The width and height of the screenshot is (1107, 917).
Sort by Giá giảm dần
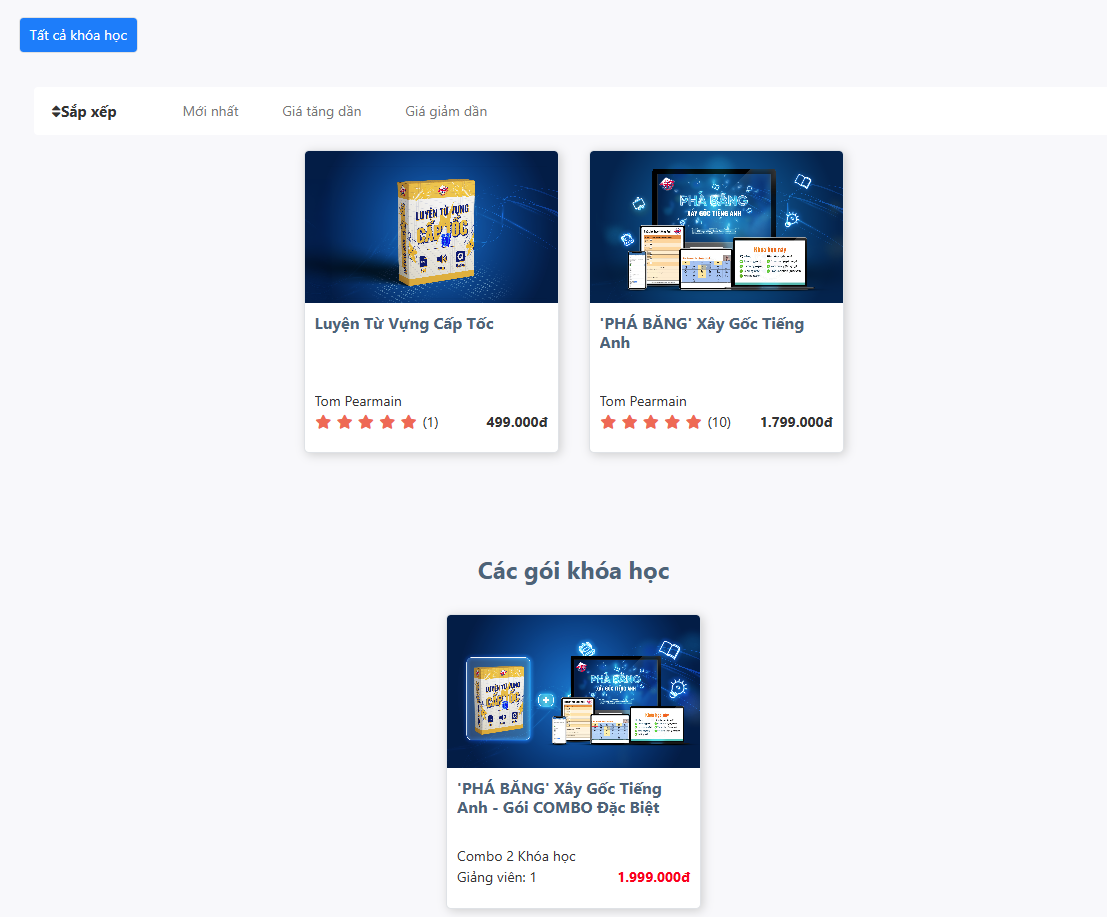point(446,111)
